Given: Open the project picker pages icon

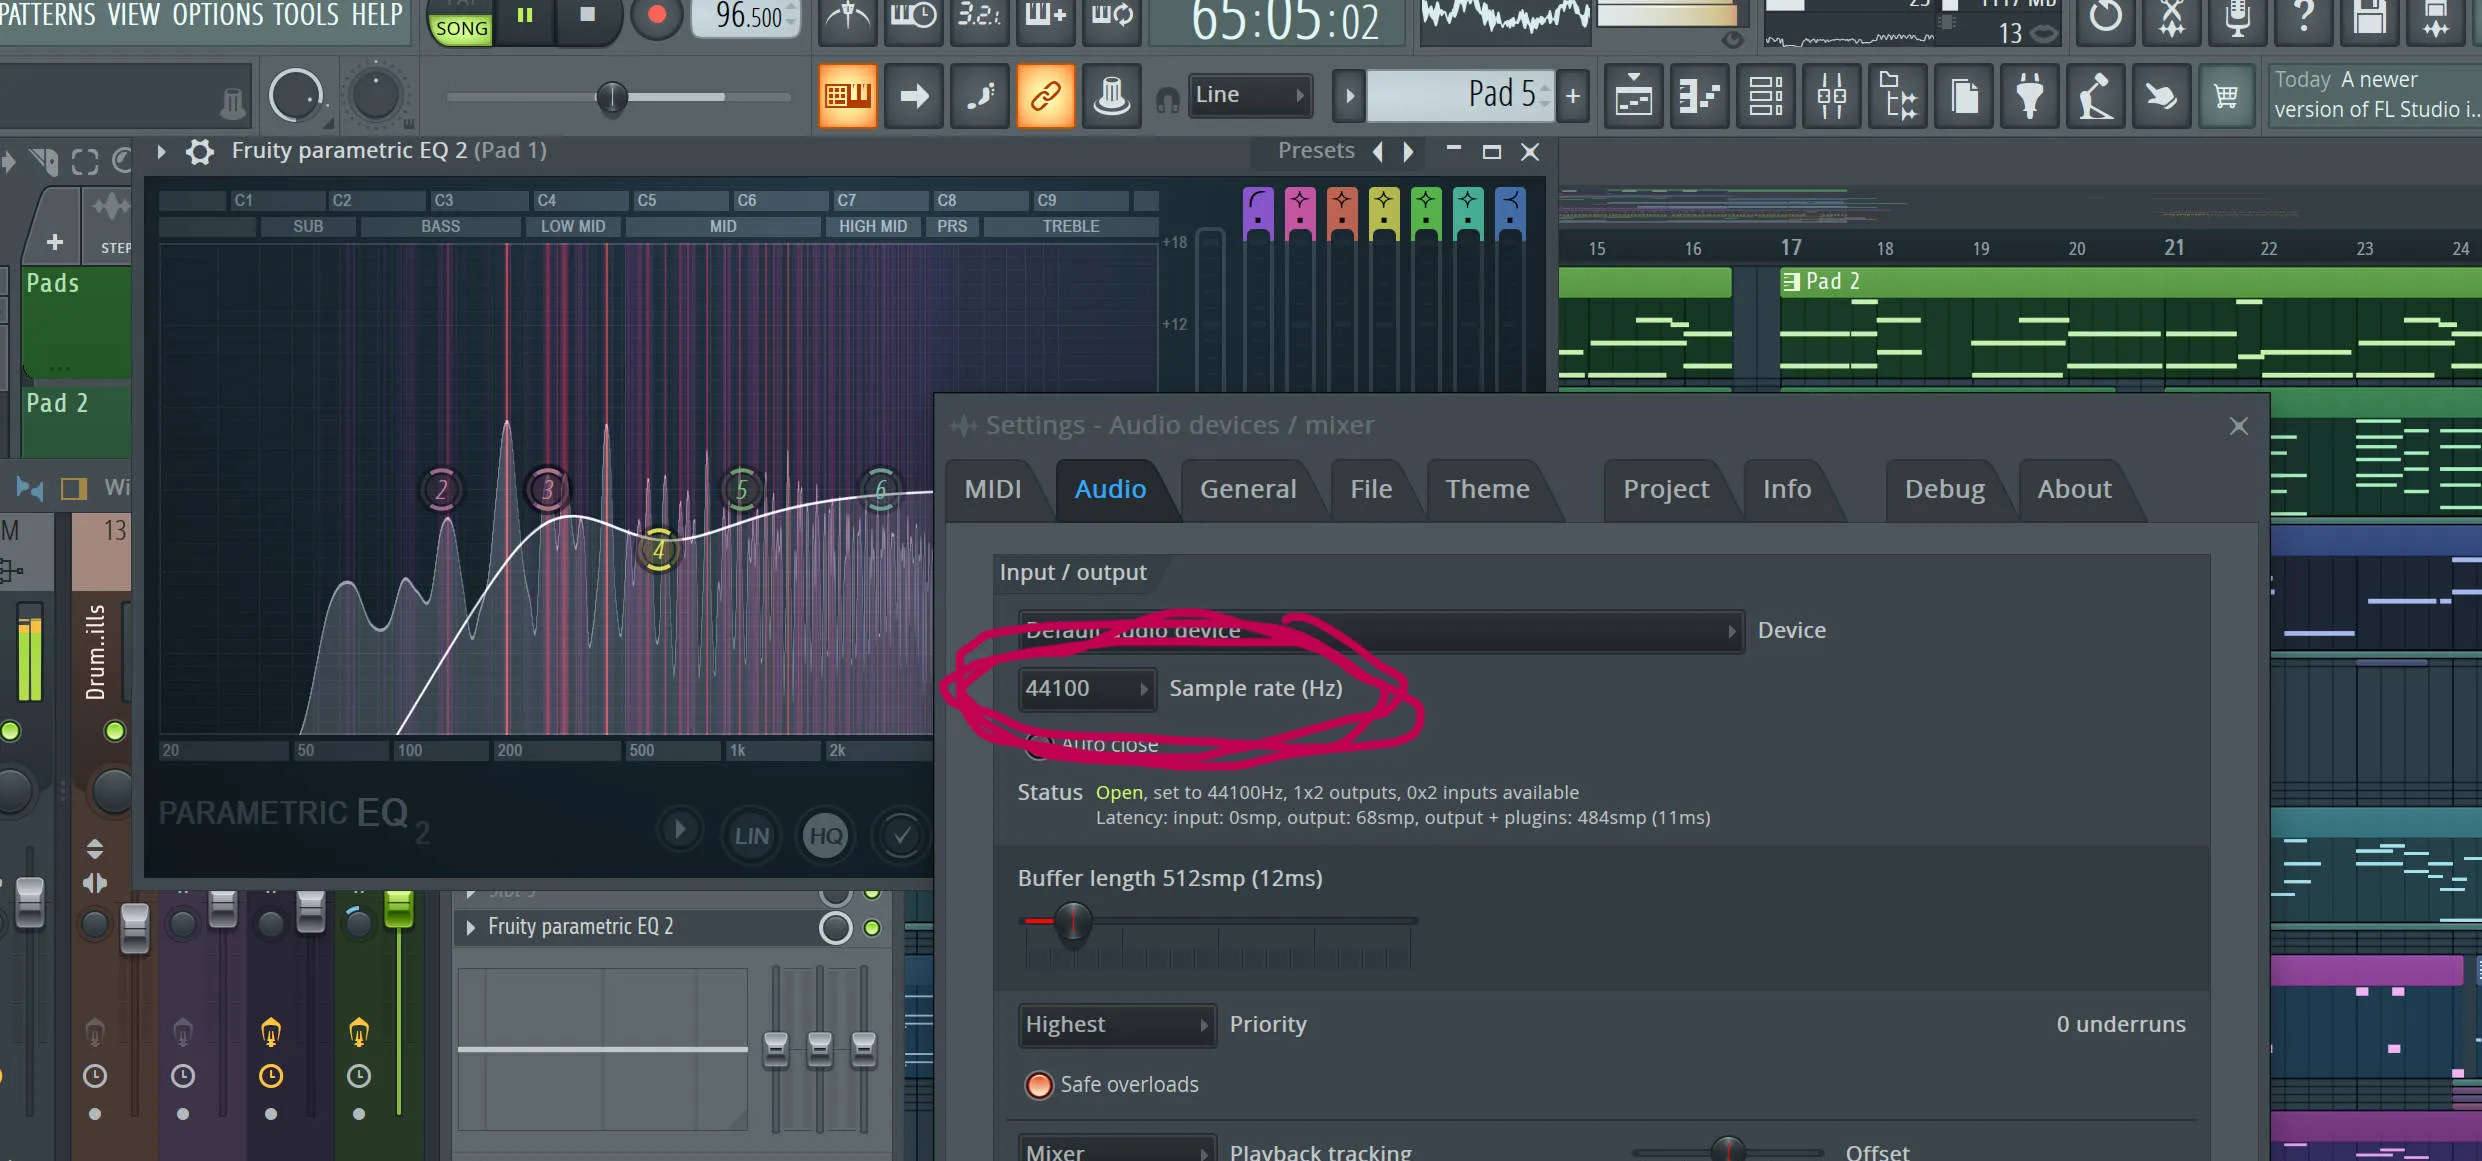Looking at the screenshot, I should (1963, 96).
